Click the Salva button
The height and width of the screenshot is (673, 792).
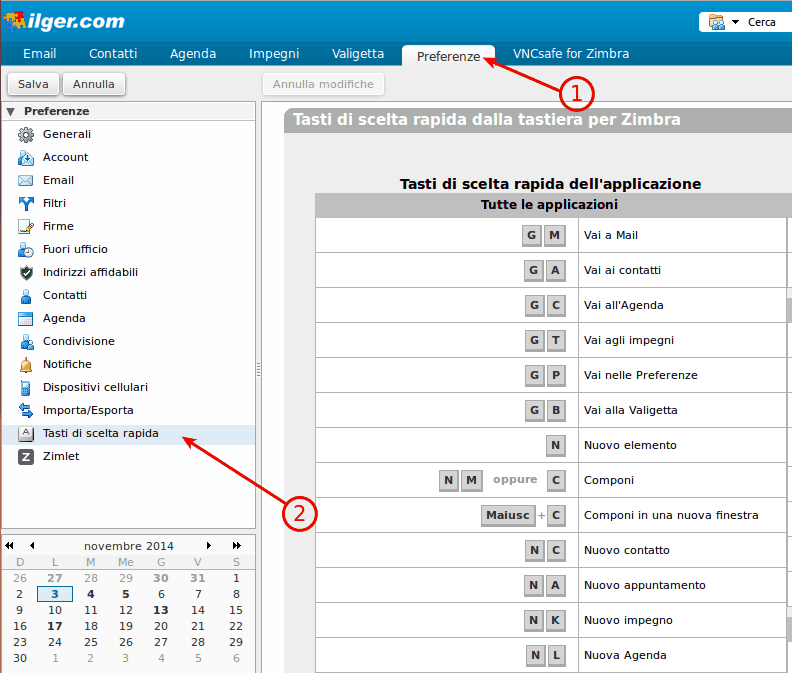pyautogui.click(x=33, y=84)
